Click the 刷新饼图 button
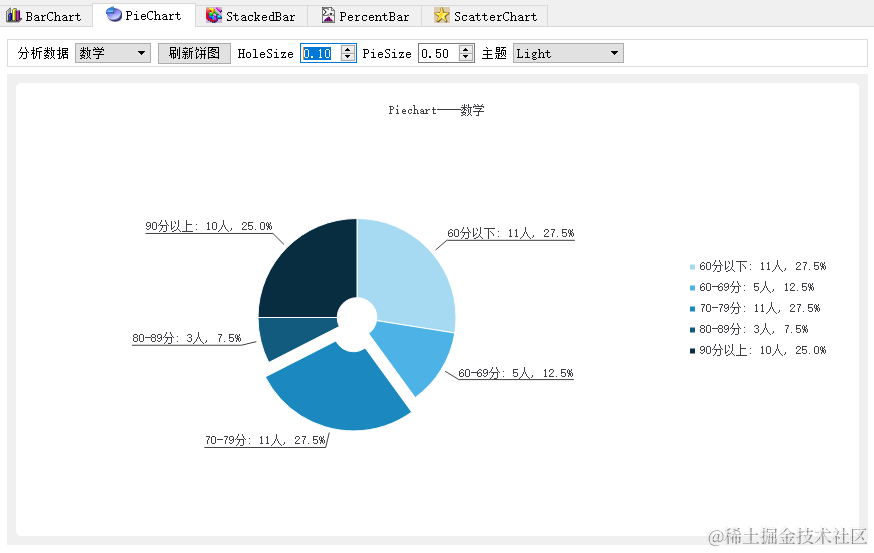The width and height of the screenshot is (874, 553). pos(194,54)
